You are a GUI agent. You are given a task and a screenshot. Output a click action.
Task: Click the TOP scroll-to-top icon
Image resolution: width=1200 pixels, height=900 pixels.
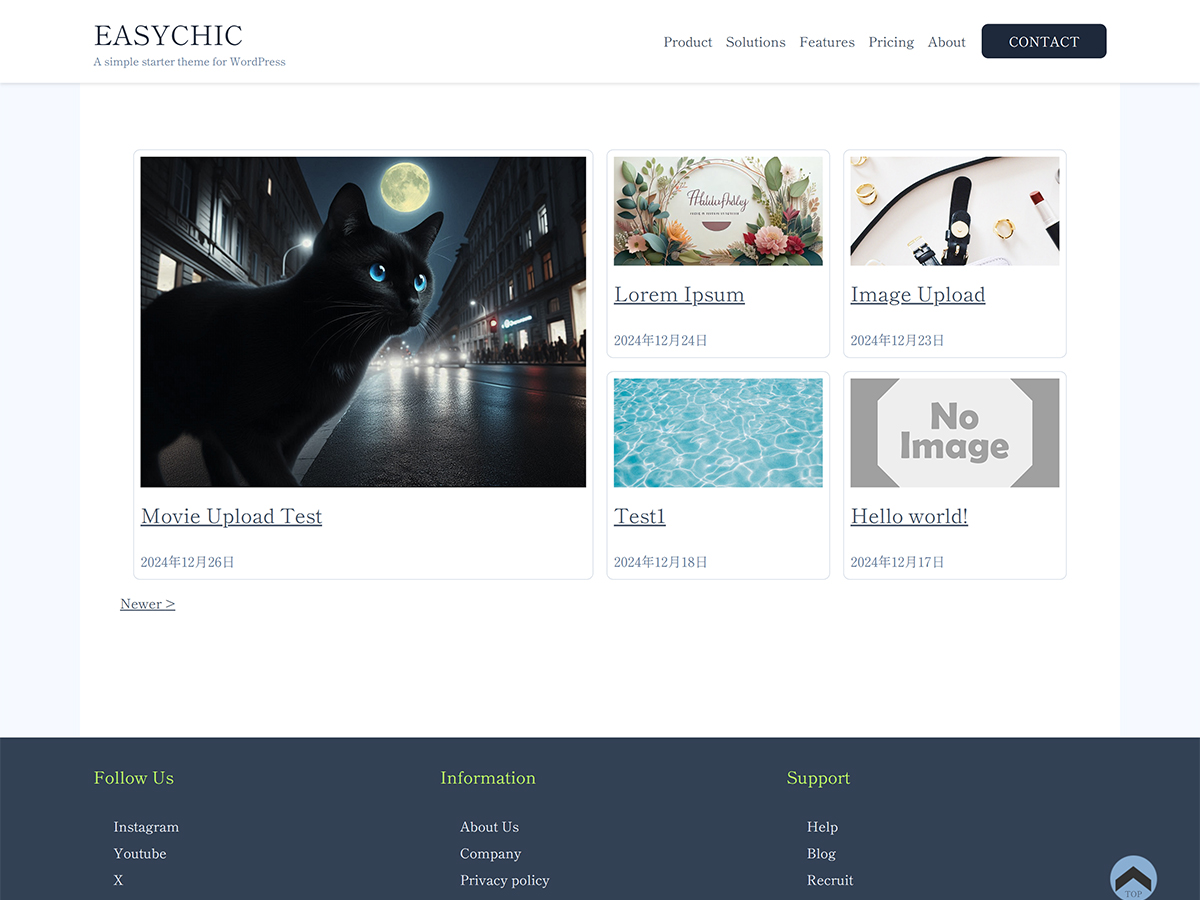pyautogui.click(x=1133, y=877)
